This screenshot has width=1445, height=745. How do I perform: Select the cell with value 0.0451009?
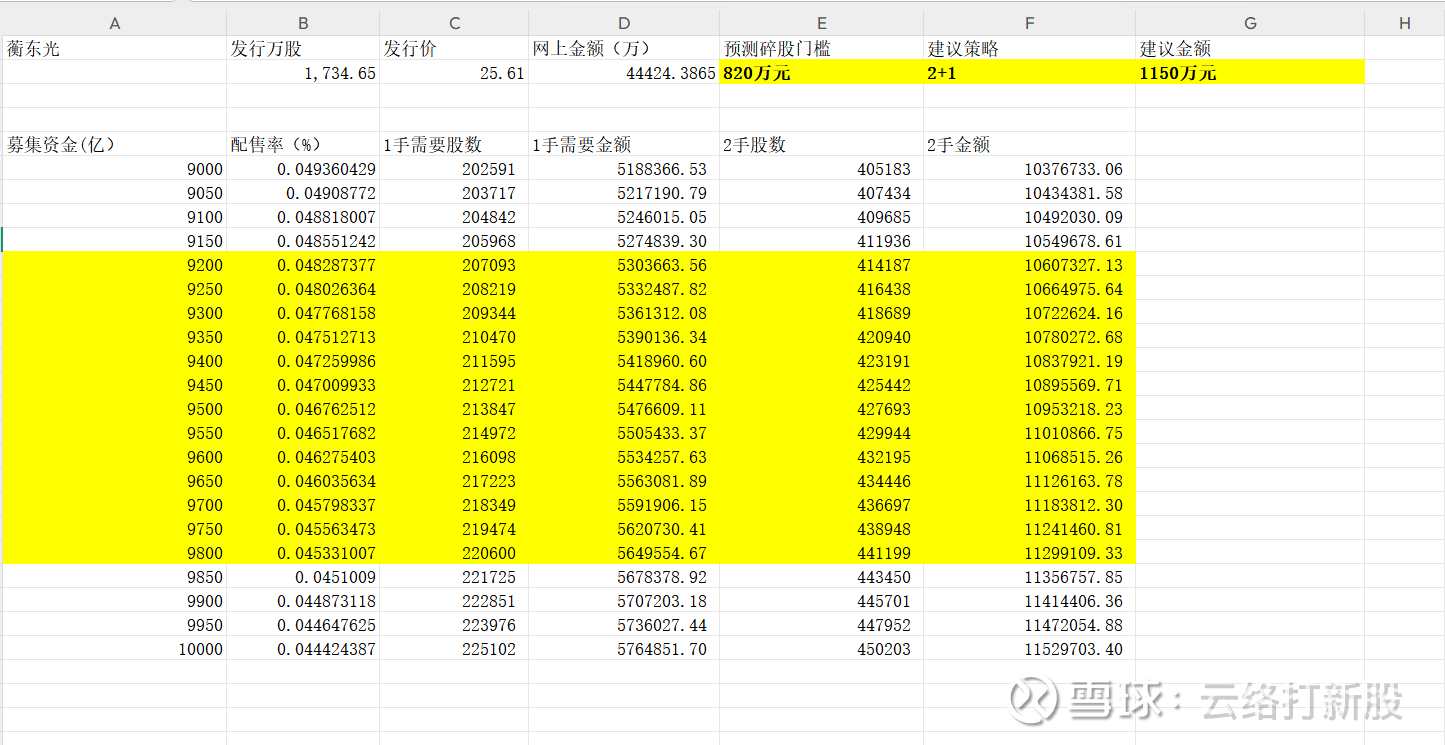click(303, 577)
